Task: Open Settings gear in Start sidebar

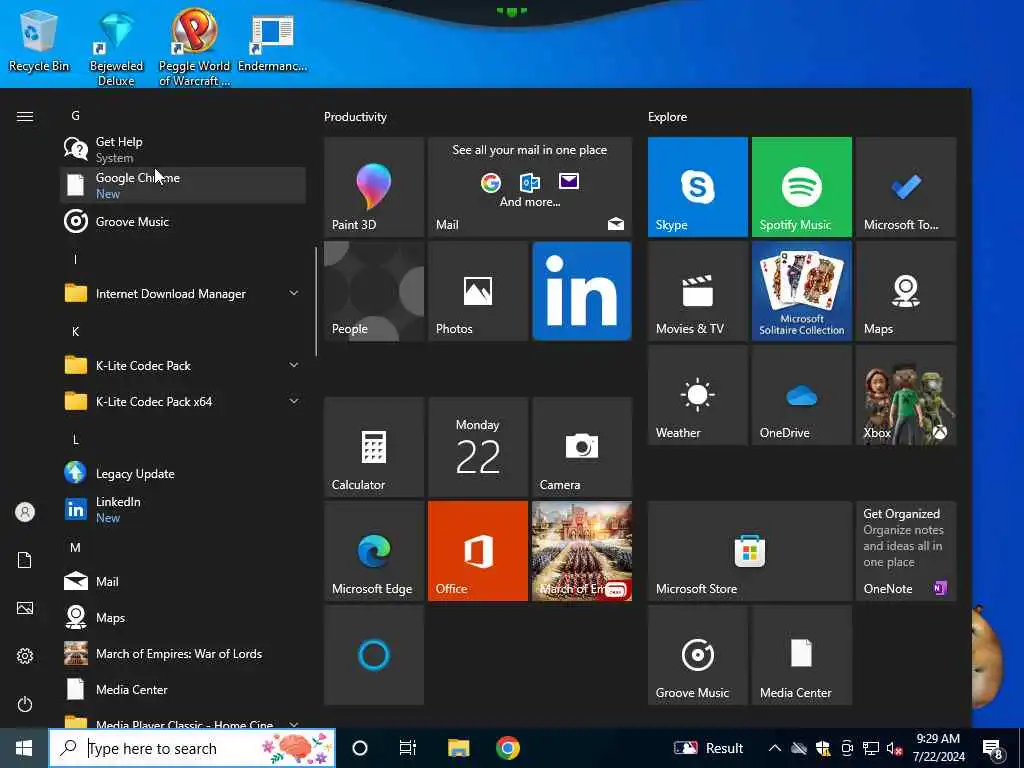Action: (25, 656)
